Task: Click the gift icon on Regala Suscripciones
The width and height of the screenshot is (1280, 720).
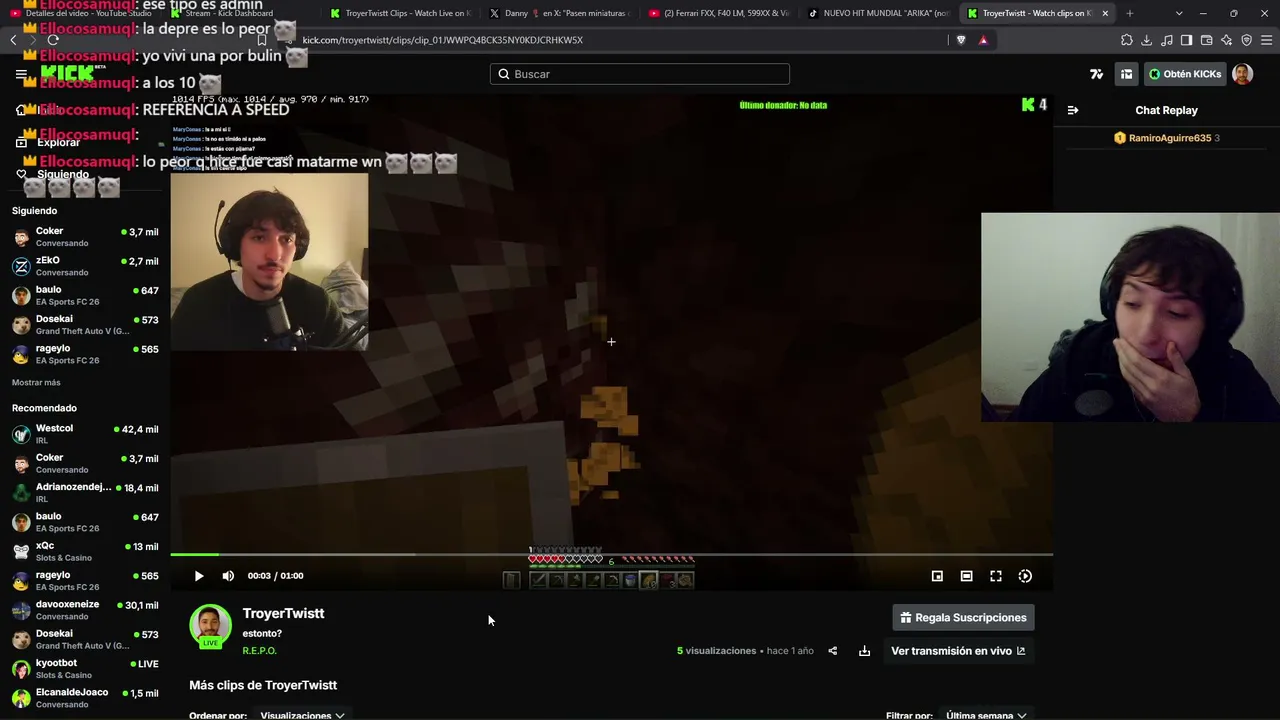Action: coord(906,618)
